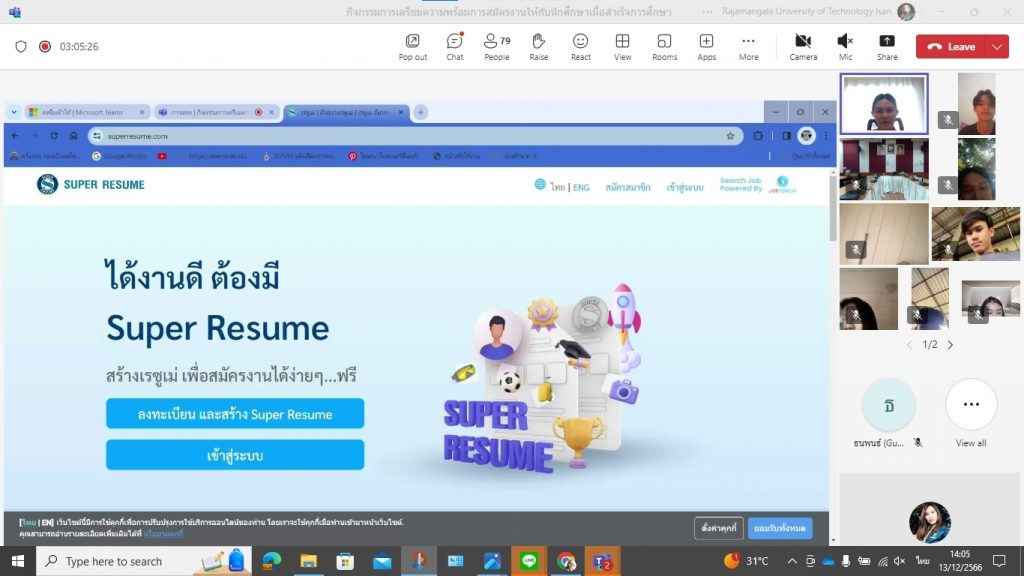Open the Chat panel

(x=454, y=46)
